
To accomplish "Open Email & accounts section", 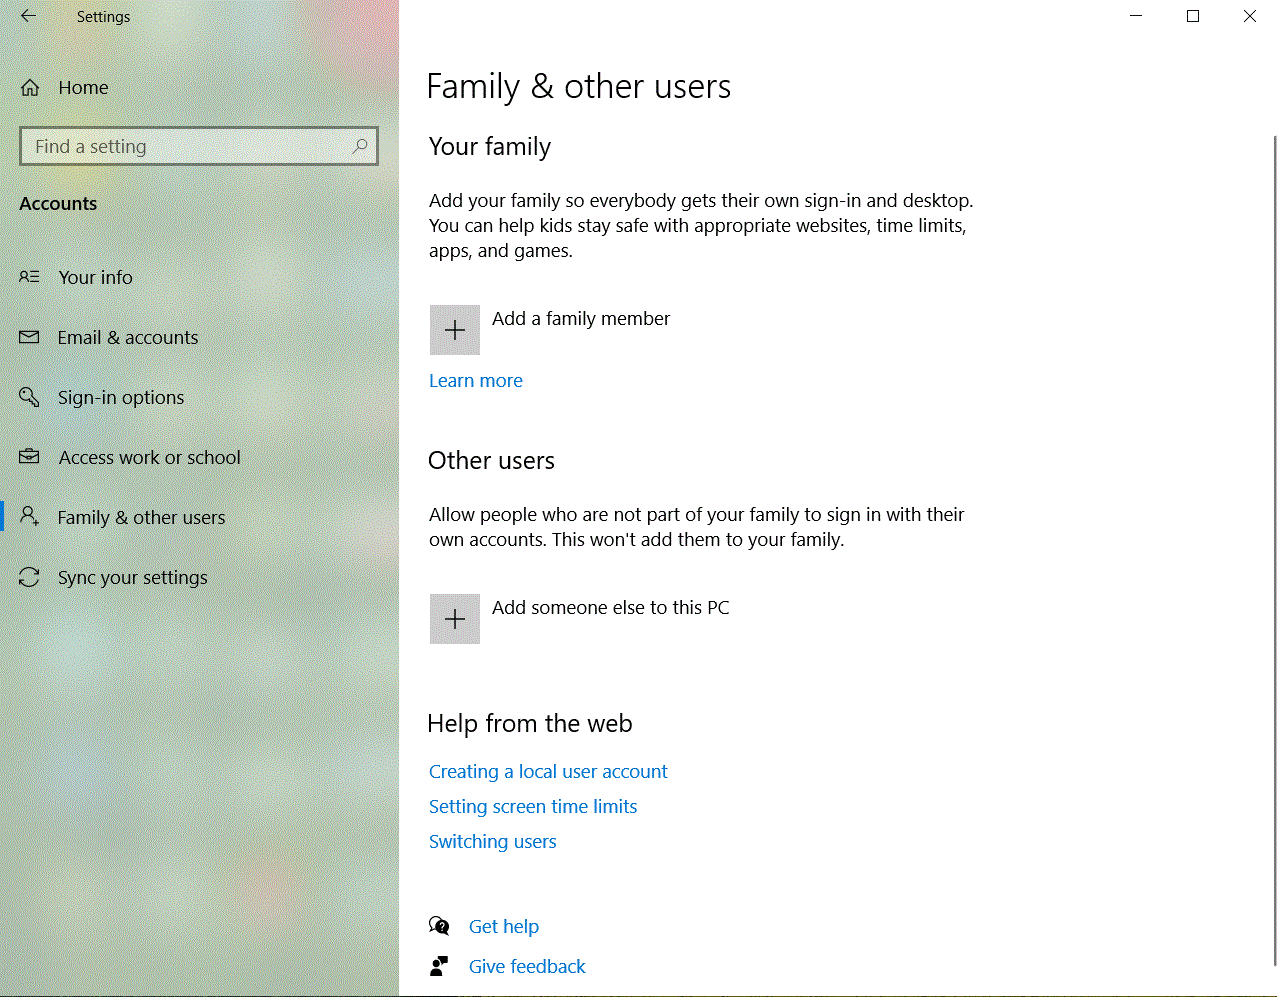I will [200, 337].
